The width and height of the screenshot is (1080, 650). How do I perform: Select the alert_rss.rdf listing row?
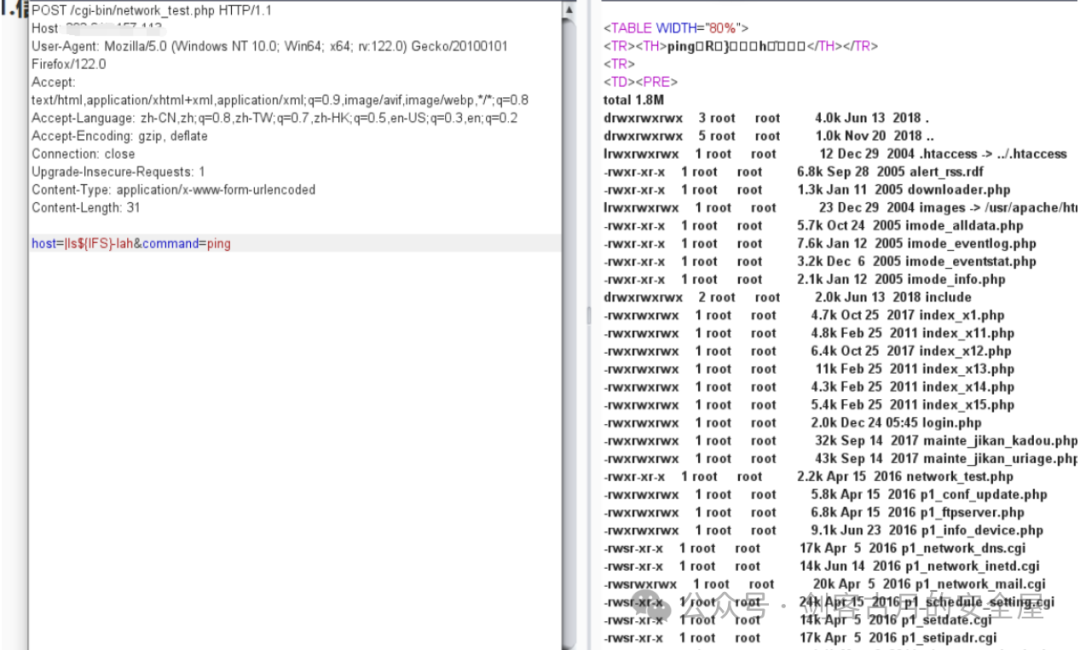click(x=793, y=171)
